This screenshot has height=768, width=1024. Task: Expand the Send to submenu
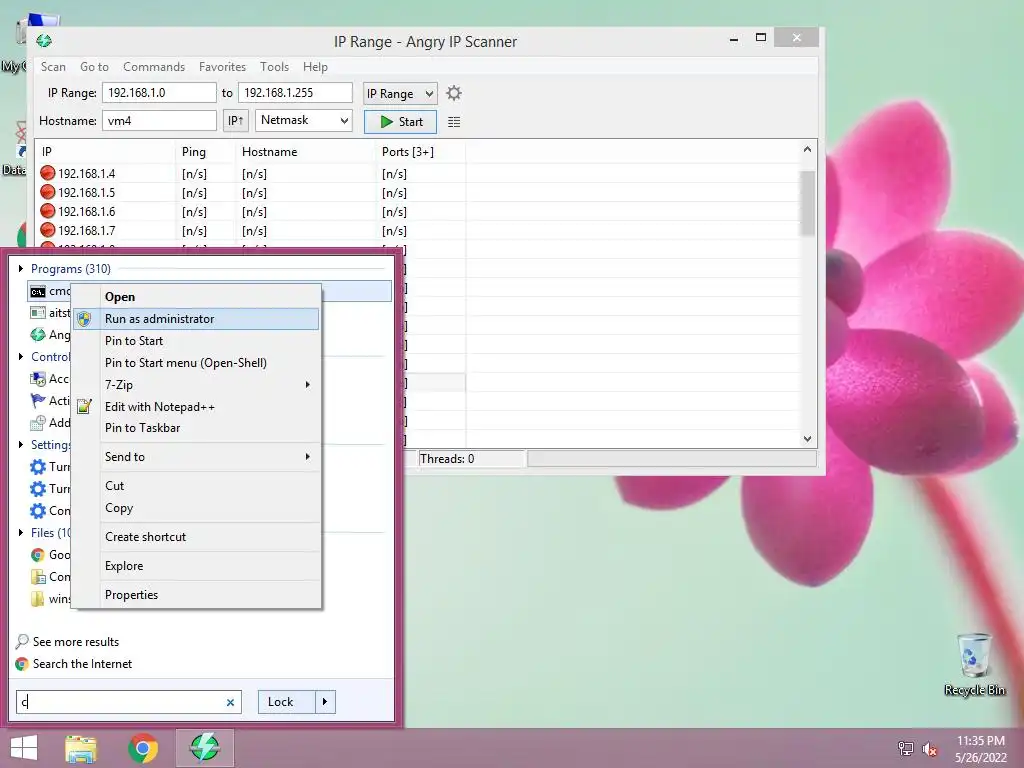point(308,456)
